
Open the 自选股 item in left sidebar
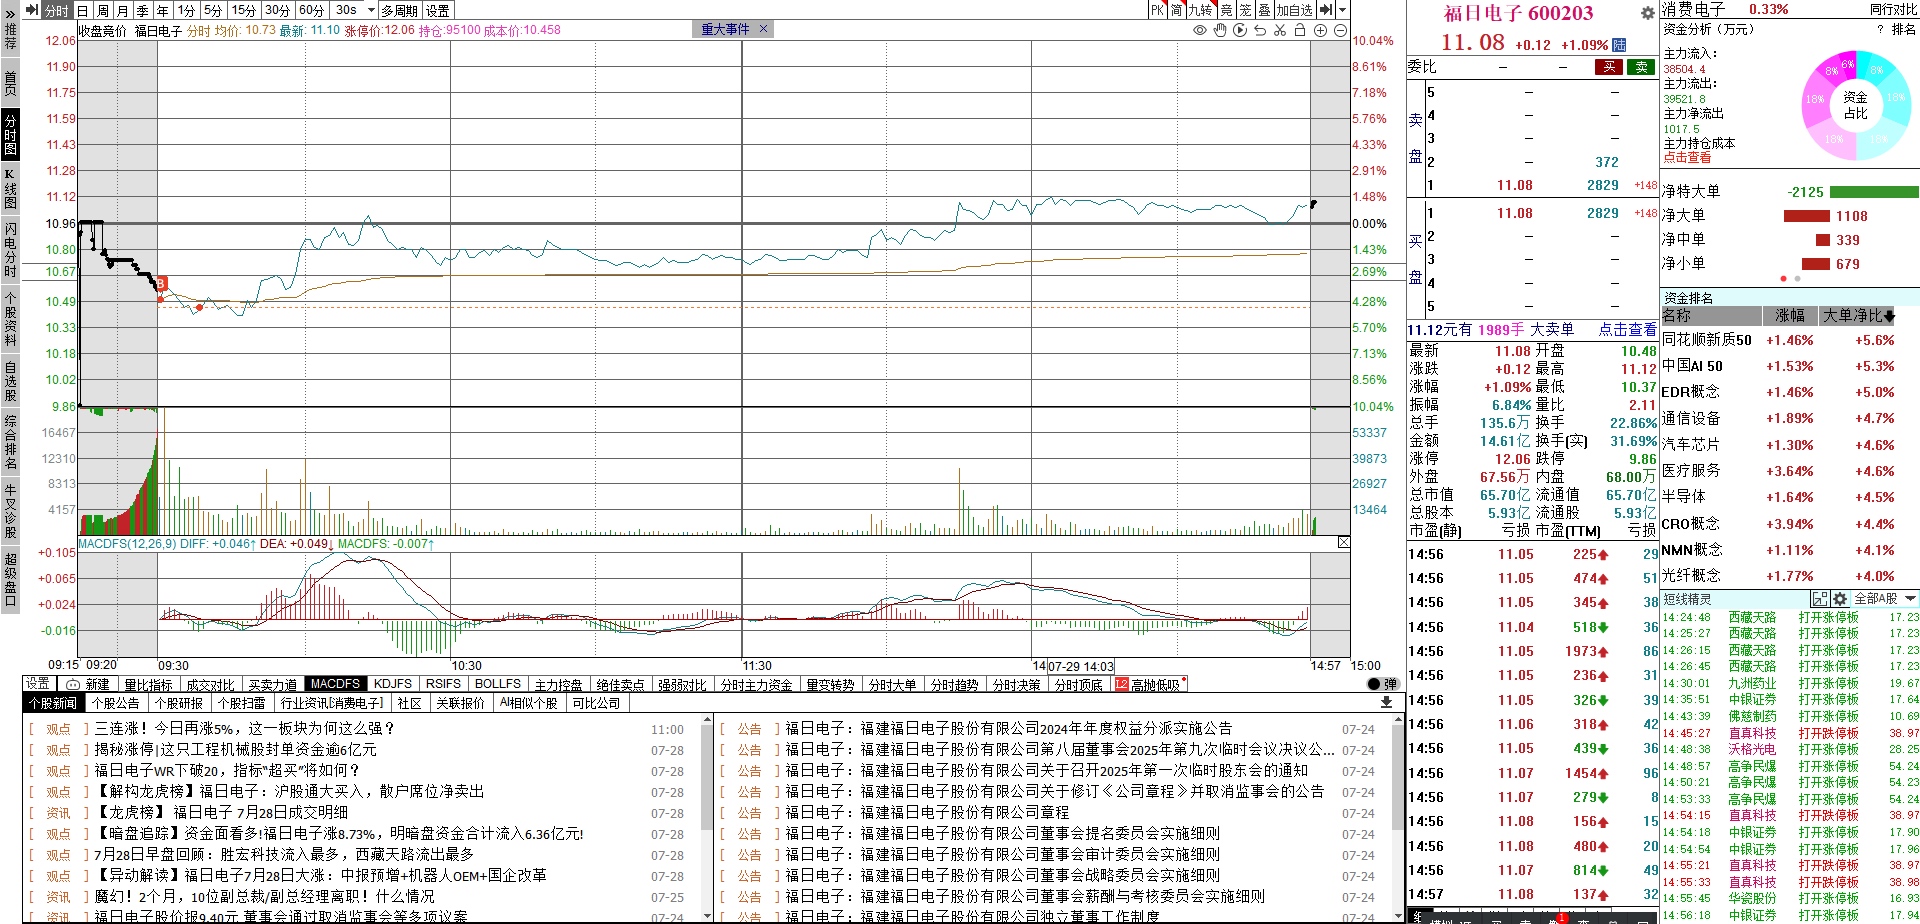[10, 381]
